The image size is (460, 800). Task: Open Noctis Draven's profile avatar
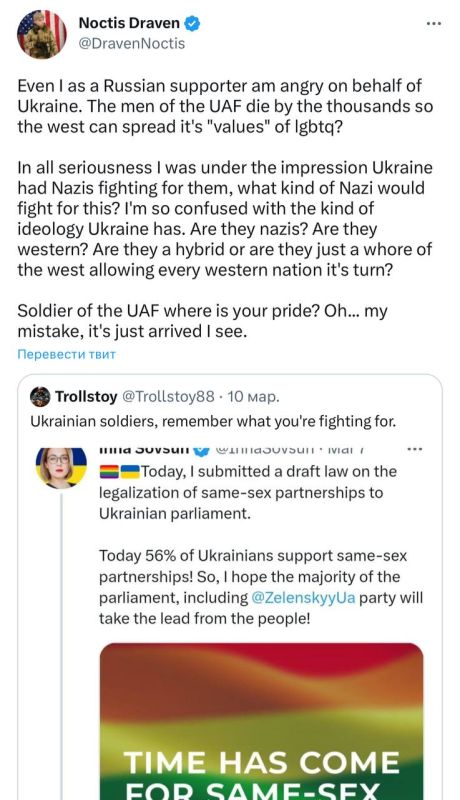click(x=41, y=34)
